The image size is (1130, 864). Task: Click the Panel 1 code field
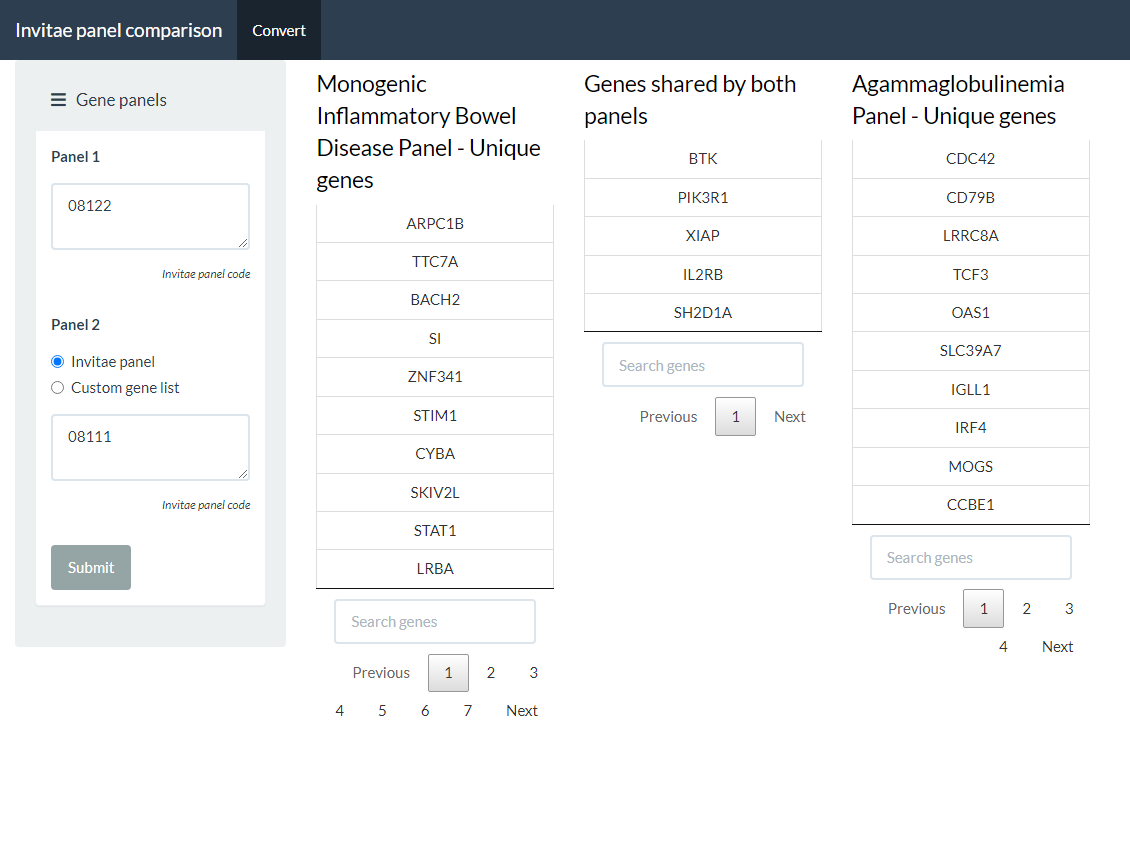pos(150,216)
